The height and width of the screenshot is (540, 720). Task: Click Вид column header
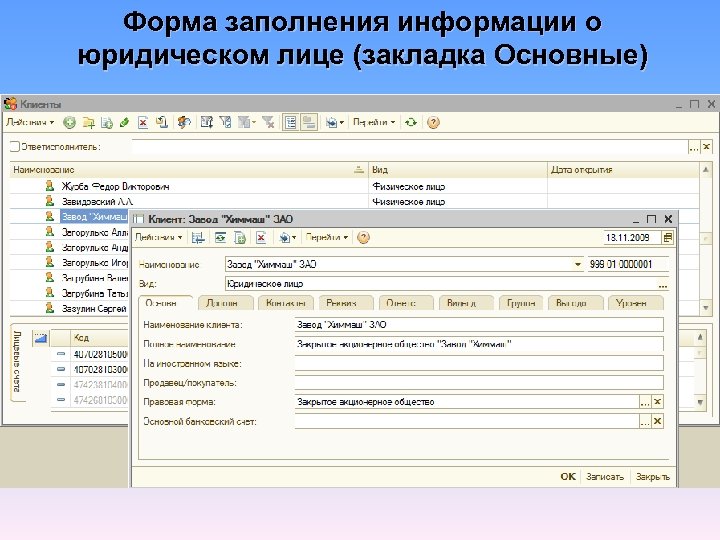pyautogui.click(x=458, y=170)
